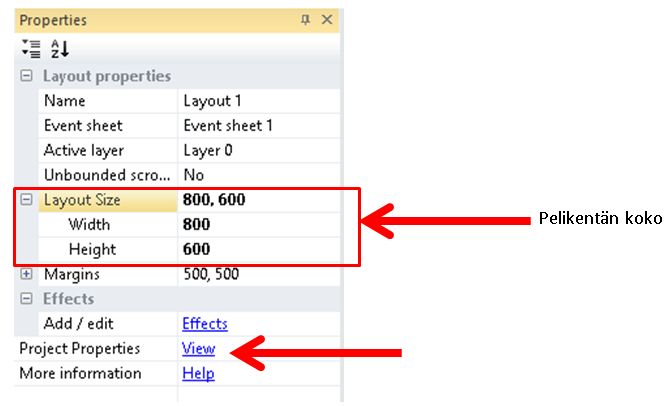Collapse the Layout properties section
This screenshot has height=406, width=669.
click(x=26, y=76)
